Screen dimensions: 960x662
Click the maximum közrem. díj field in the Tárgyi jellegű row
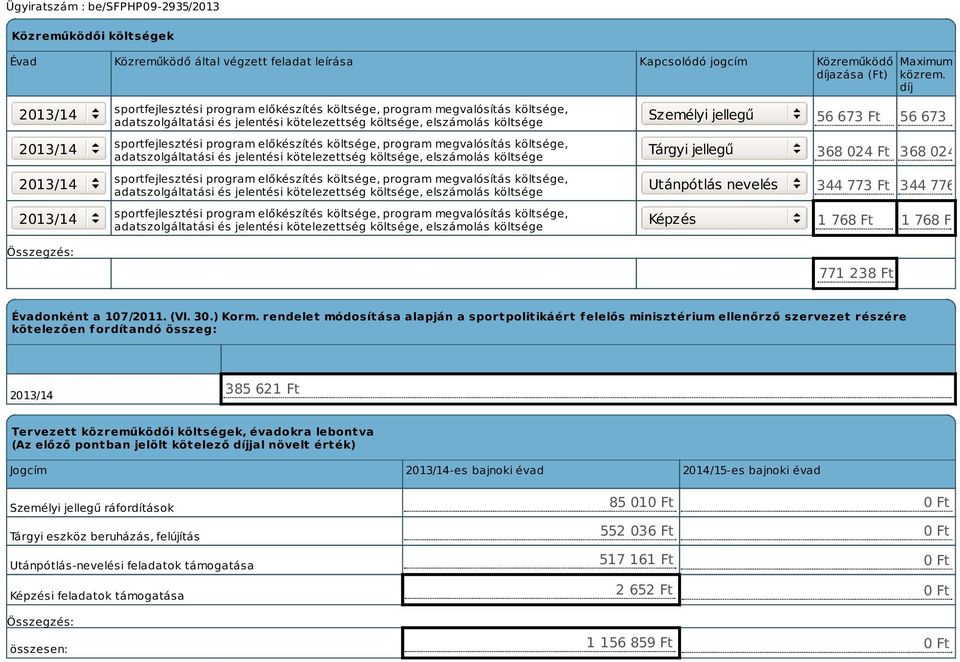click(x=926, y=151)
